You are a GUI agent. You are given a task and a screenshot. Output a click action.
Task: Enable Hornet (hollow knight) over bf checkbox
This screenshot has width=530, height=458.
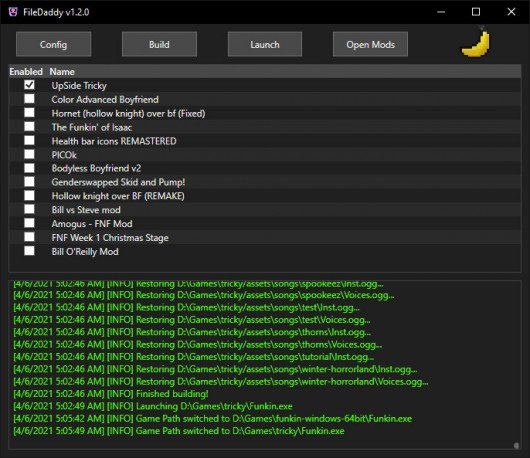pos(29,113)
